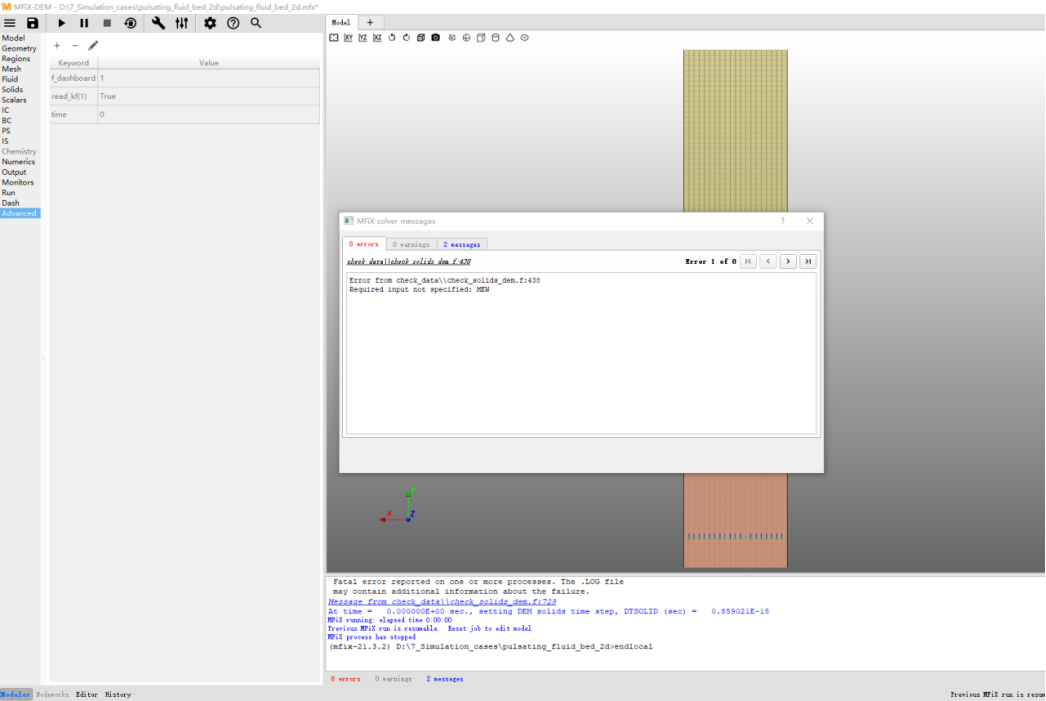This screenshot has width=1046, height=701.
Task: Start the MFiX solver with the play button
Action: (61, 23)
